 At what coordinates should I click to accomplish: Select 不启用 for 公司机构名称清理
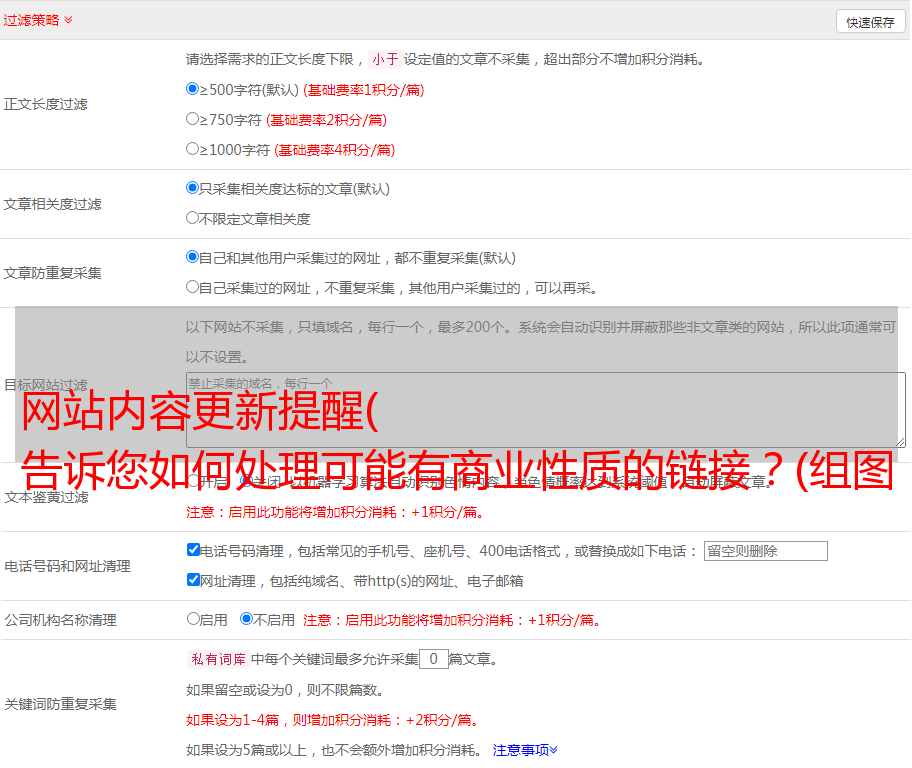tap(246, 619)
